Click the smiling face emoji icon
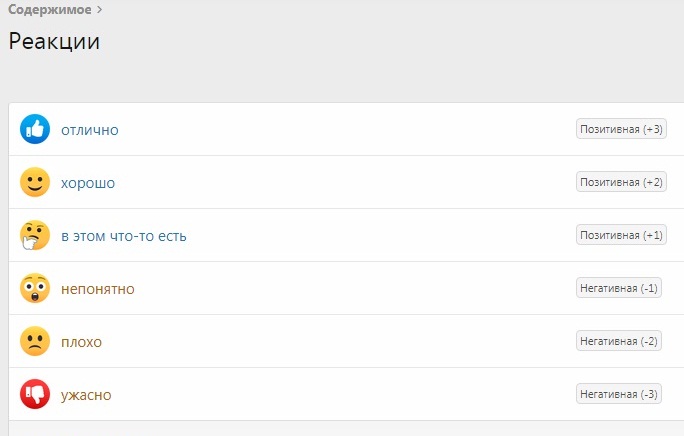 click(x=35, y=182)
